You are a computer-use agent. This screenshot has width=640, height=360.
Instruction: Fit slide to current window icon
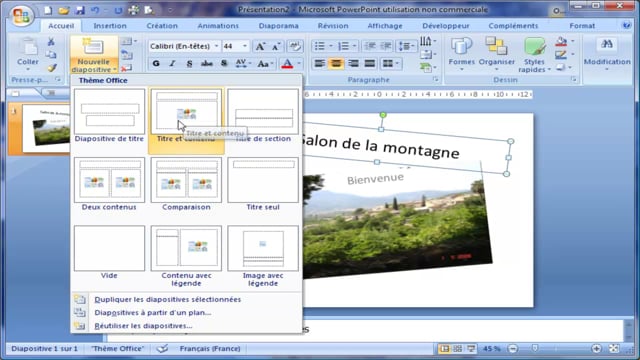[x=614, y=349]
